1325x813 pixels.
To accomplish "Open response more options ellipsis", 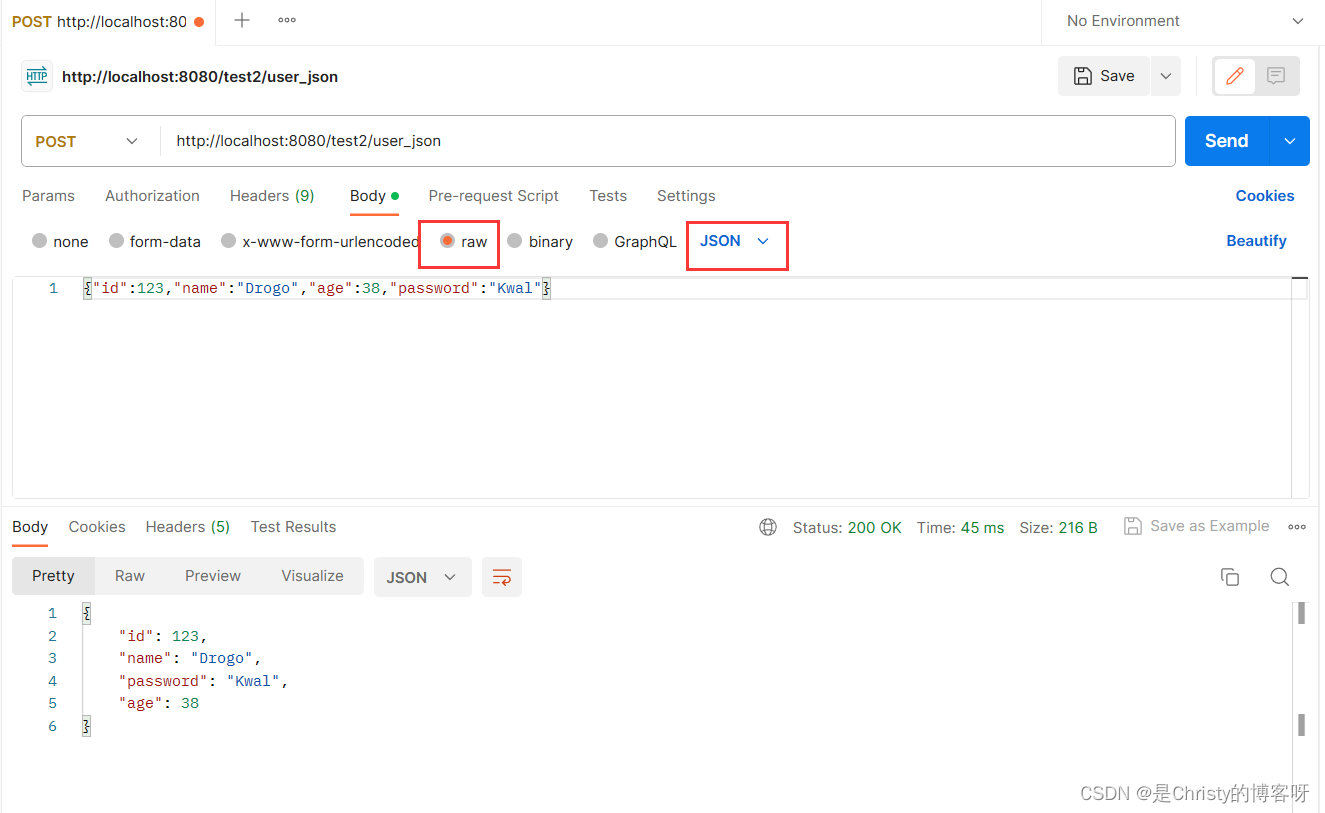I will point(1297,527).
